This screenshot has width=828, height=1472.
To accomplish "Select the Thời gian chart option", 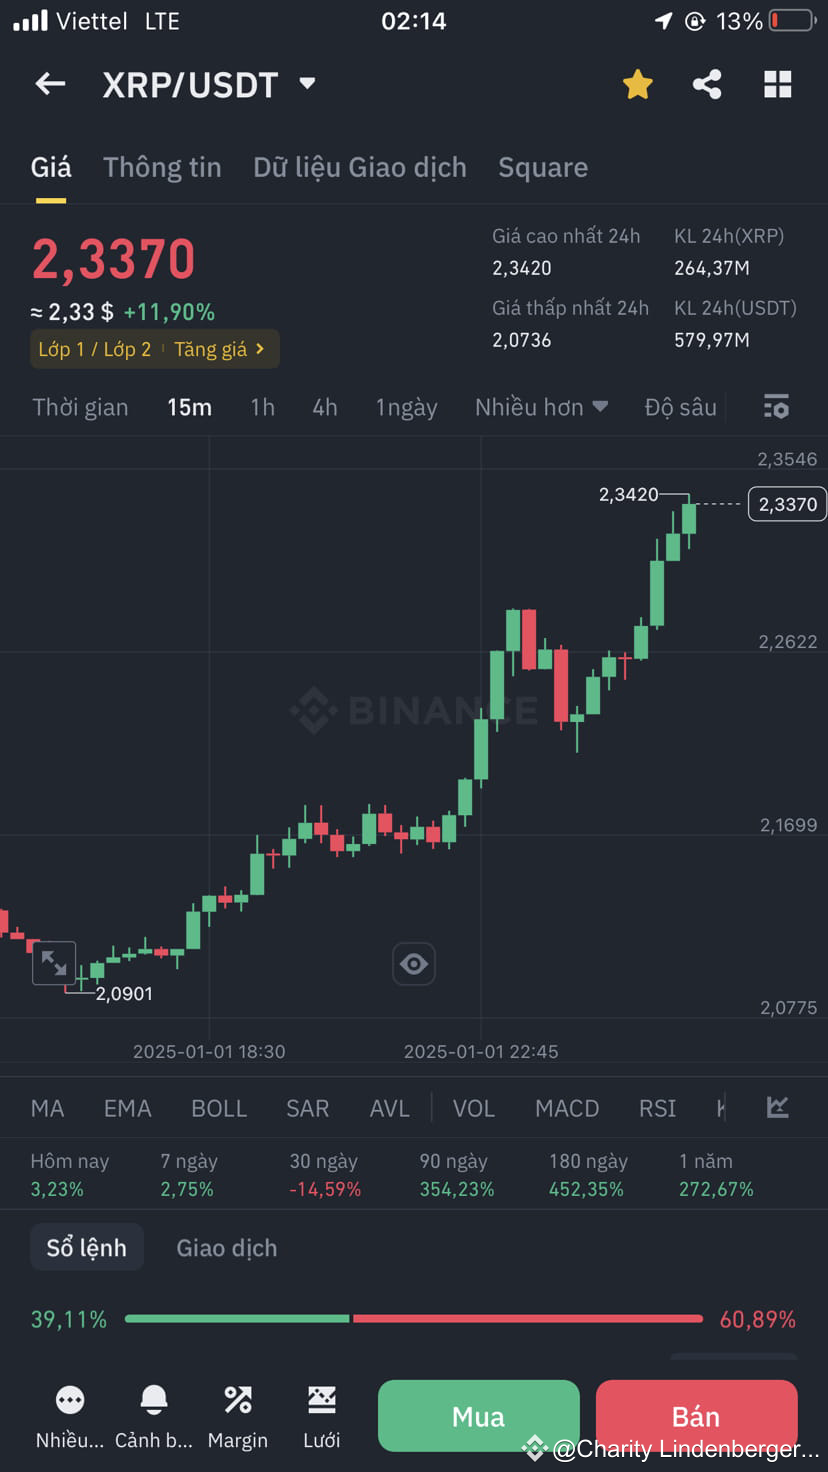I will 80,407.
